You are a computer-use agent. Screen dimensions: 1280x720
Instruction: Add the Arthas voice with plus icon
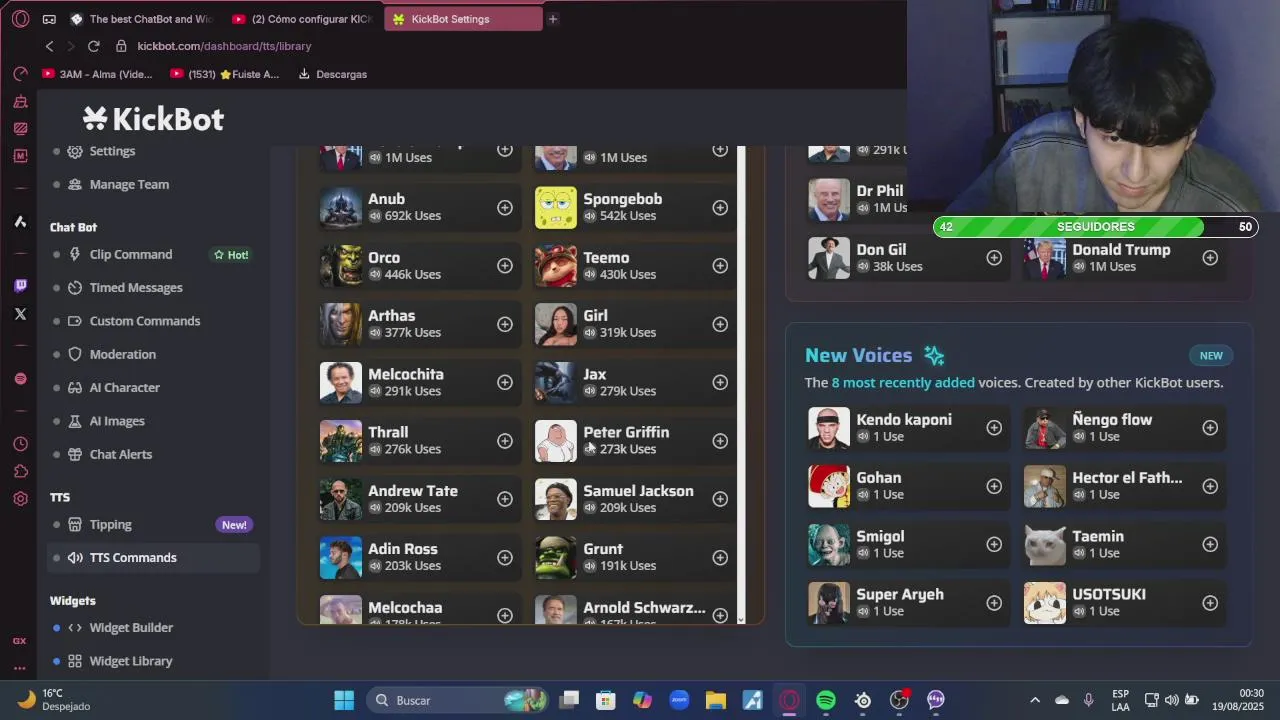tap(505, 324)
